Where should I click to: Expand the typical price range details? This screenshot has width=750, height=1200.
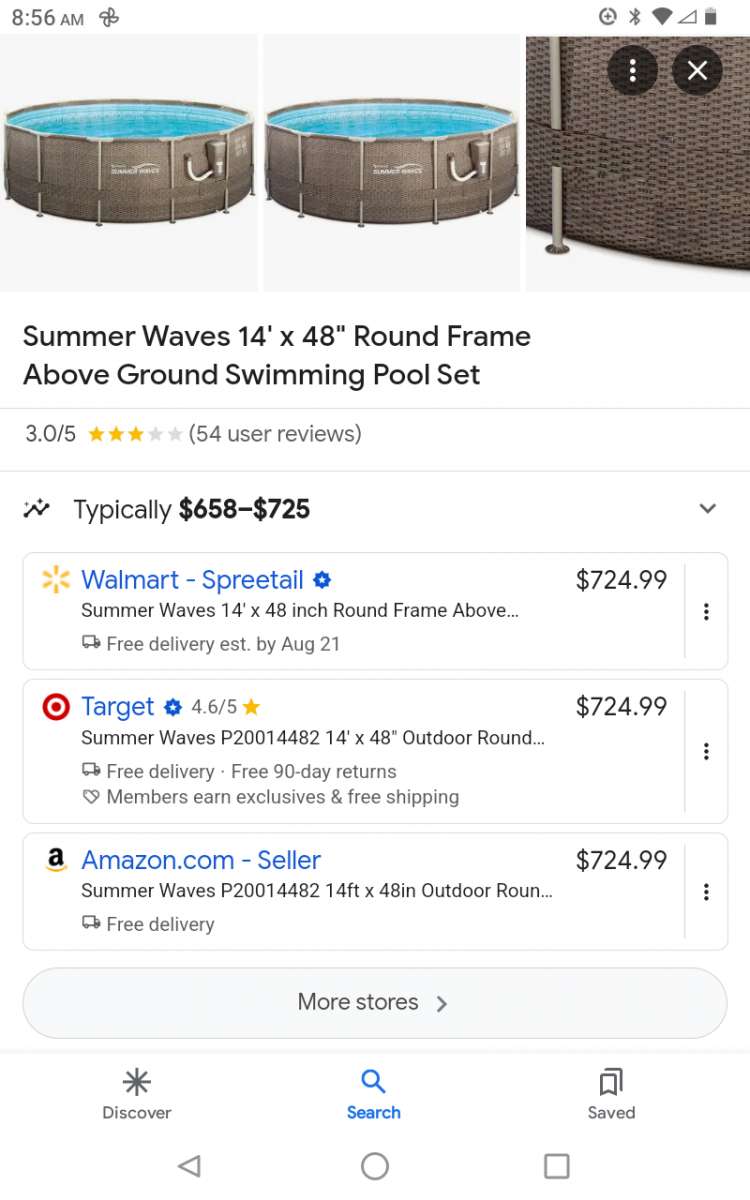pos(708,508)
